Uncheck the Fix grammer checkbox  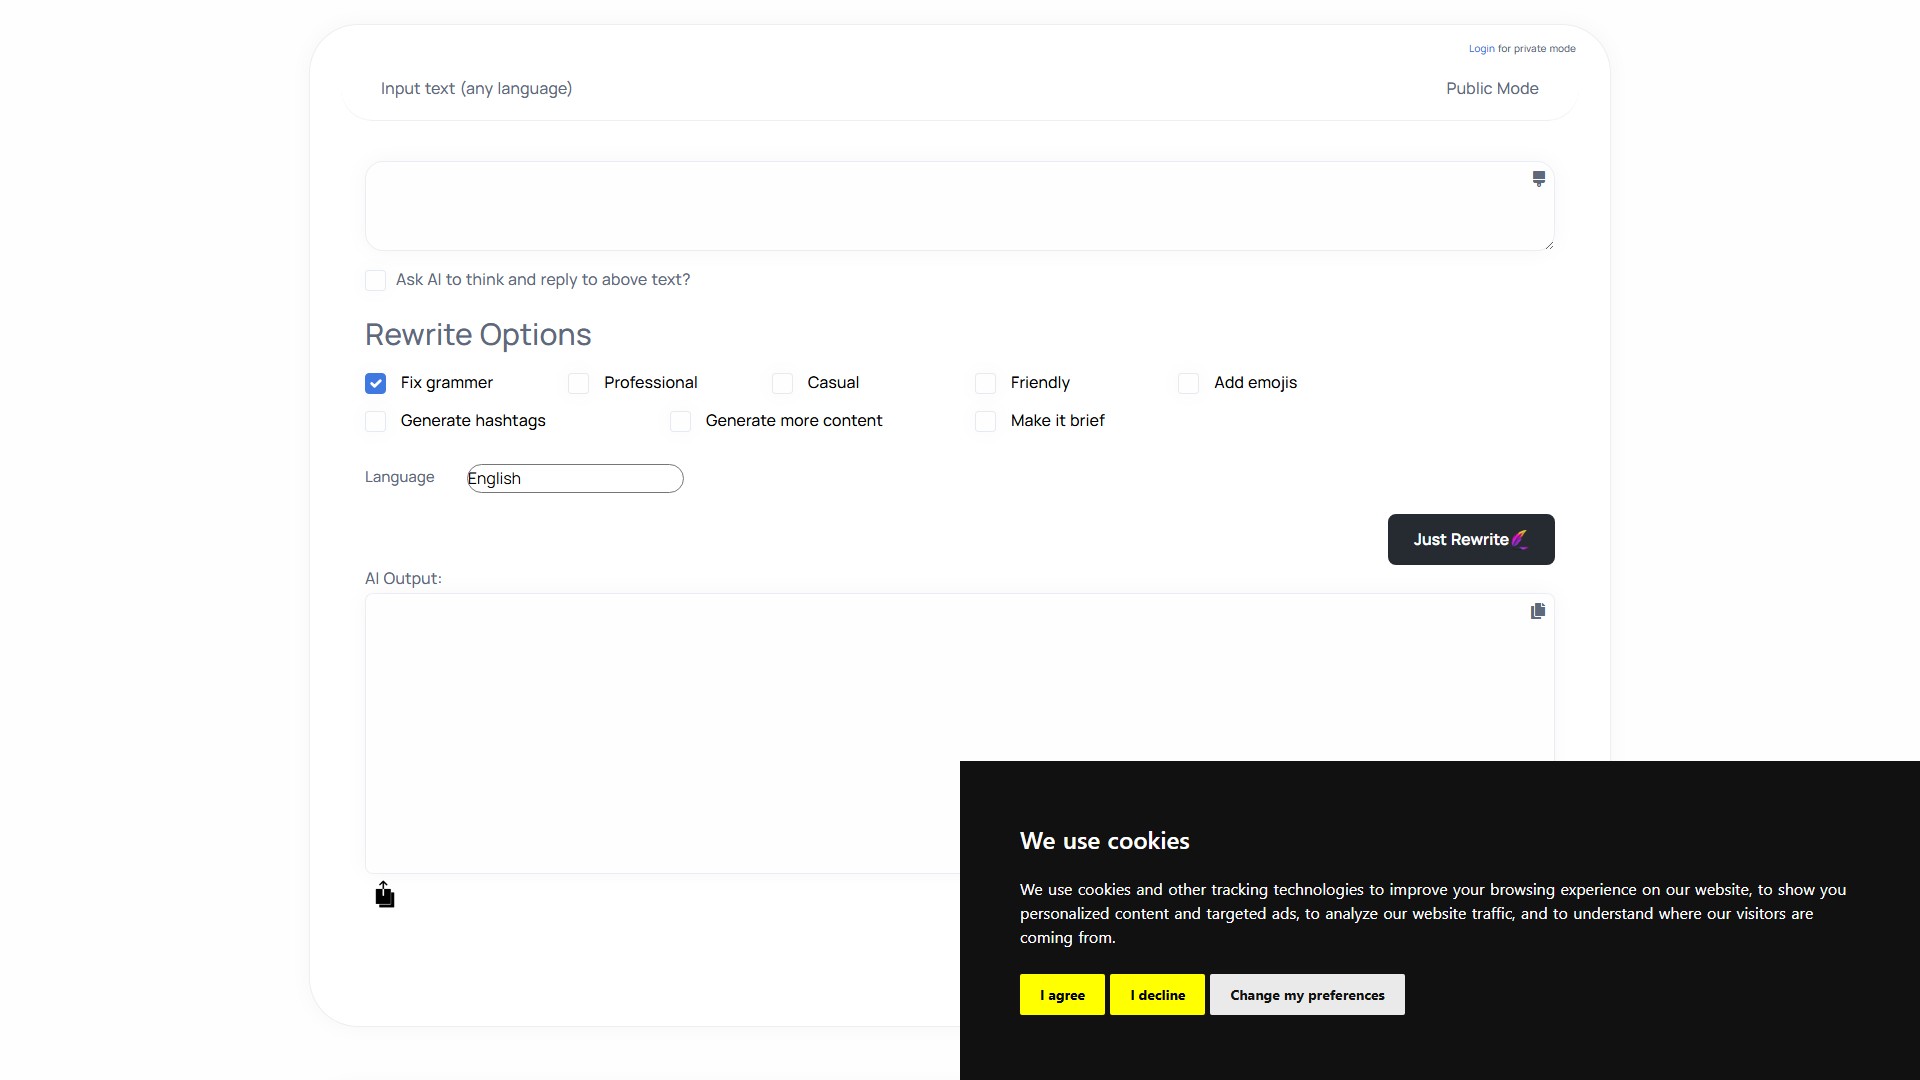coord(376,384)
